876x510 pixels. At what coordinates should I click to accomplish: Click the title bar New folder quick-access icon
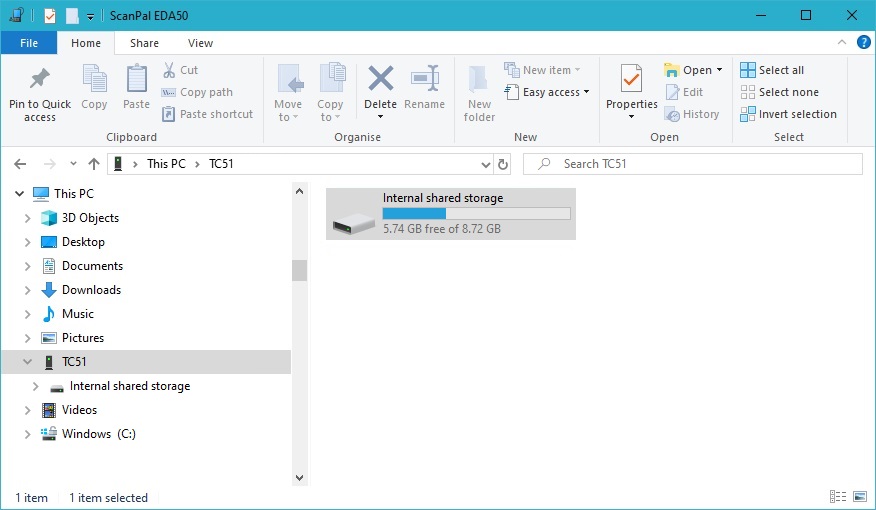point(72,16)
